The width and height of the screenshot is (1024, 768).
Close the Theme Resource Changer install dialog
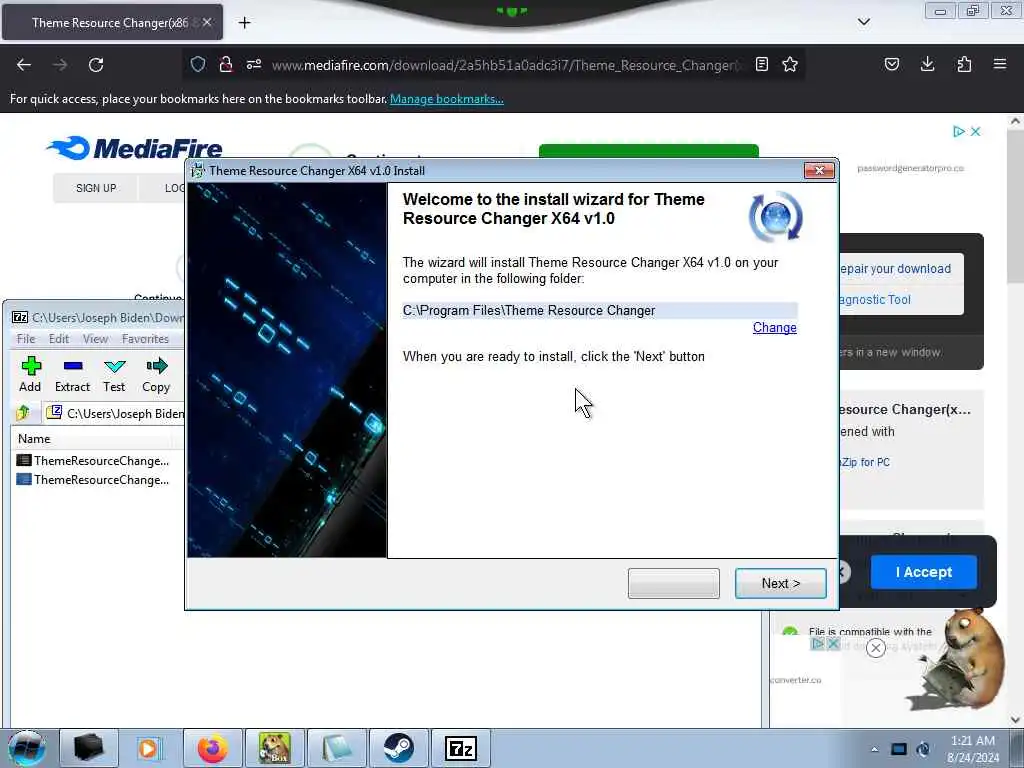point(819,170)
